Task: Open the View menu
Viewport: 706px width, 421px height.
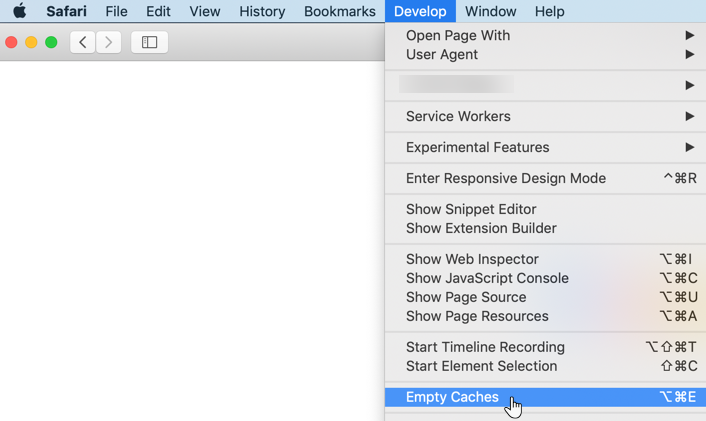Action: [204, 11]
